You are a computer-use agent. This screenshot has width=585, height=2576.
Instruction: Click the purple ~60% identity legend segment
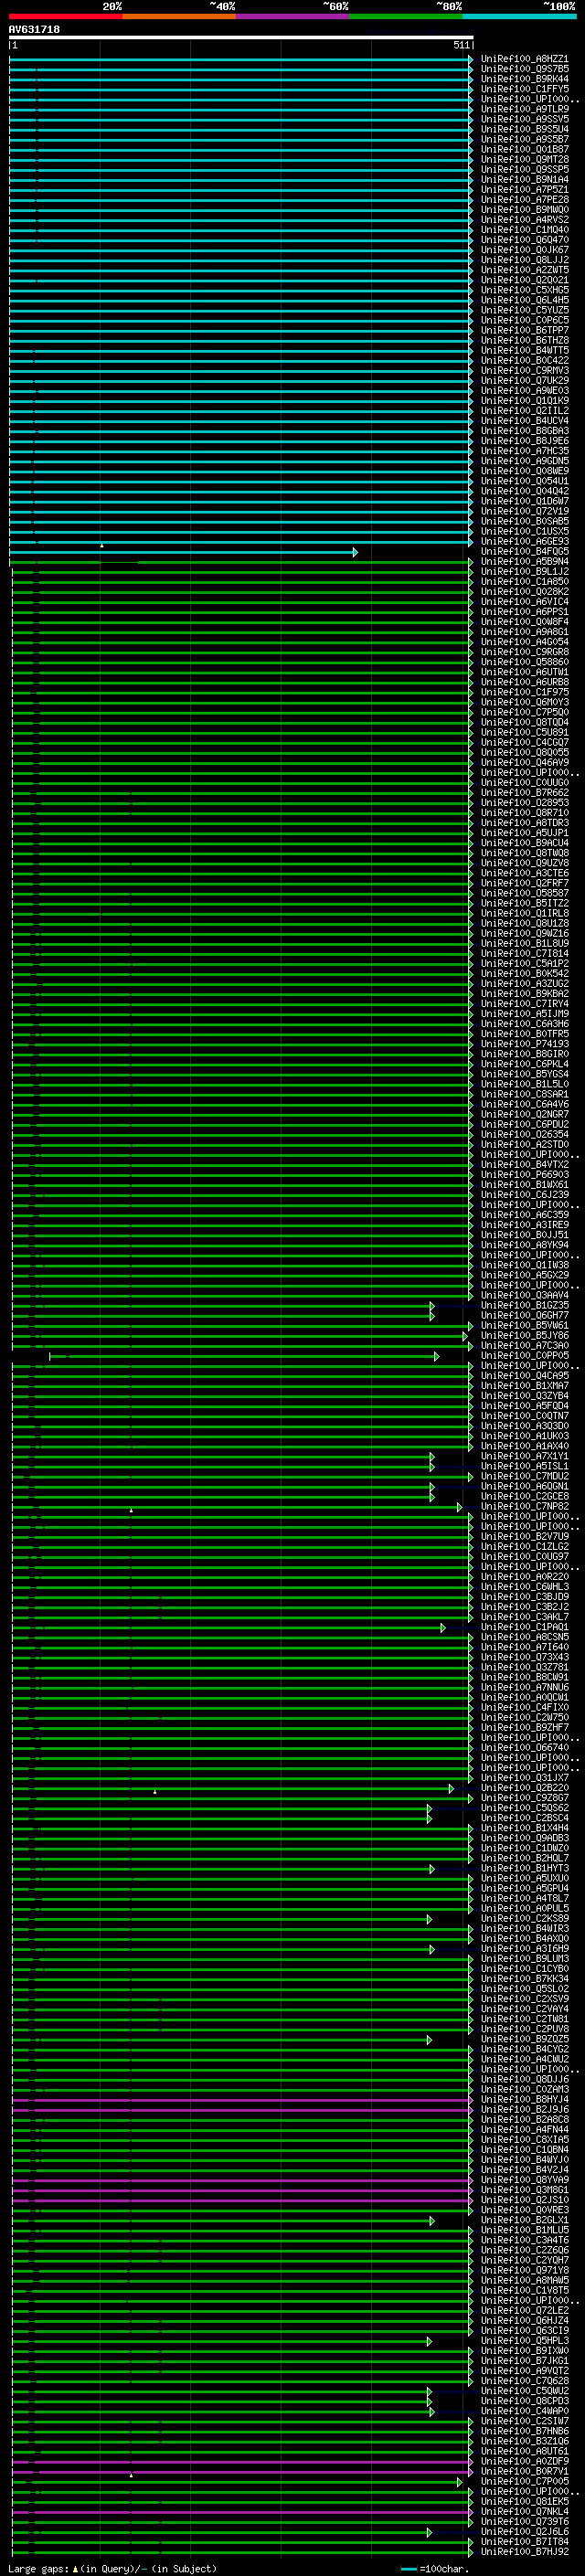click(x=293, y=16)
